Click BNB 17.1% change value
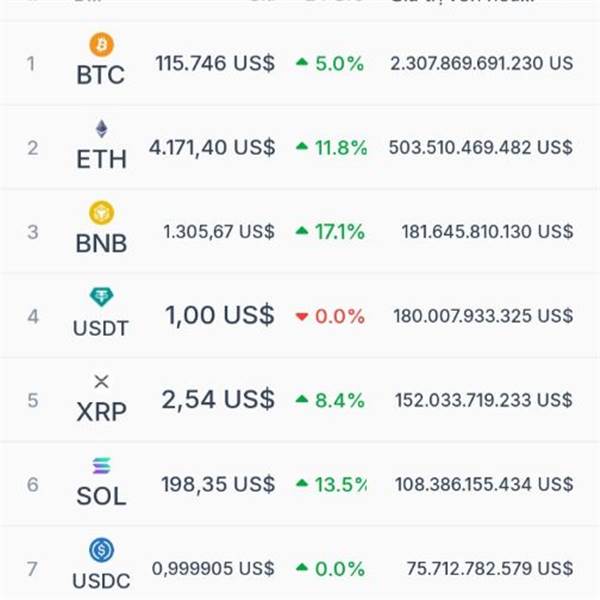Screen dimensions: 600x600 (339, 232)
